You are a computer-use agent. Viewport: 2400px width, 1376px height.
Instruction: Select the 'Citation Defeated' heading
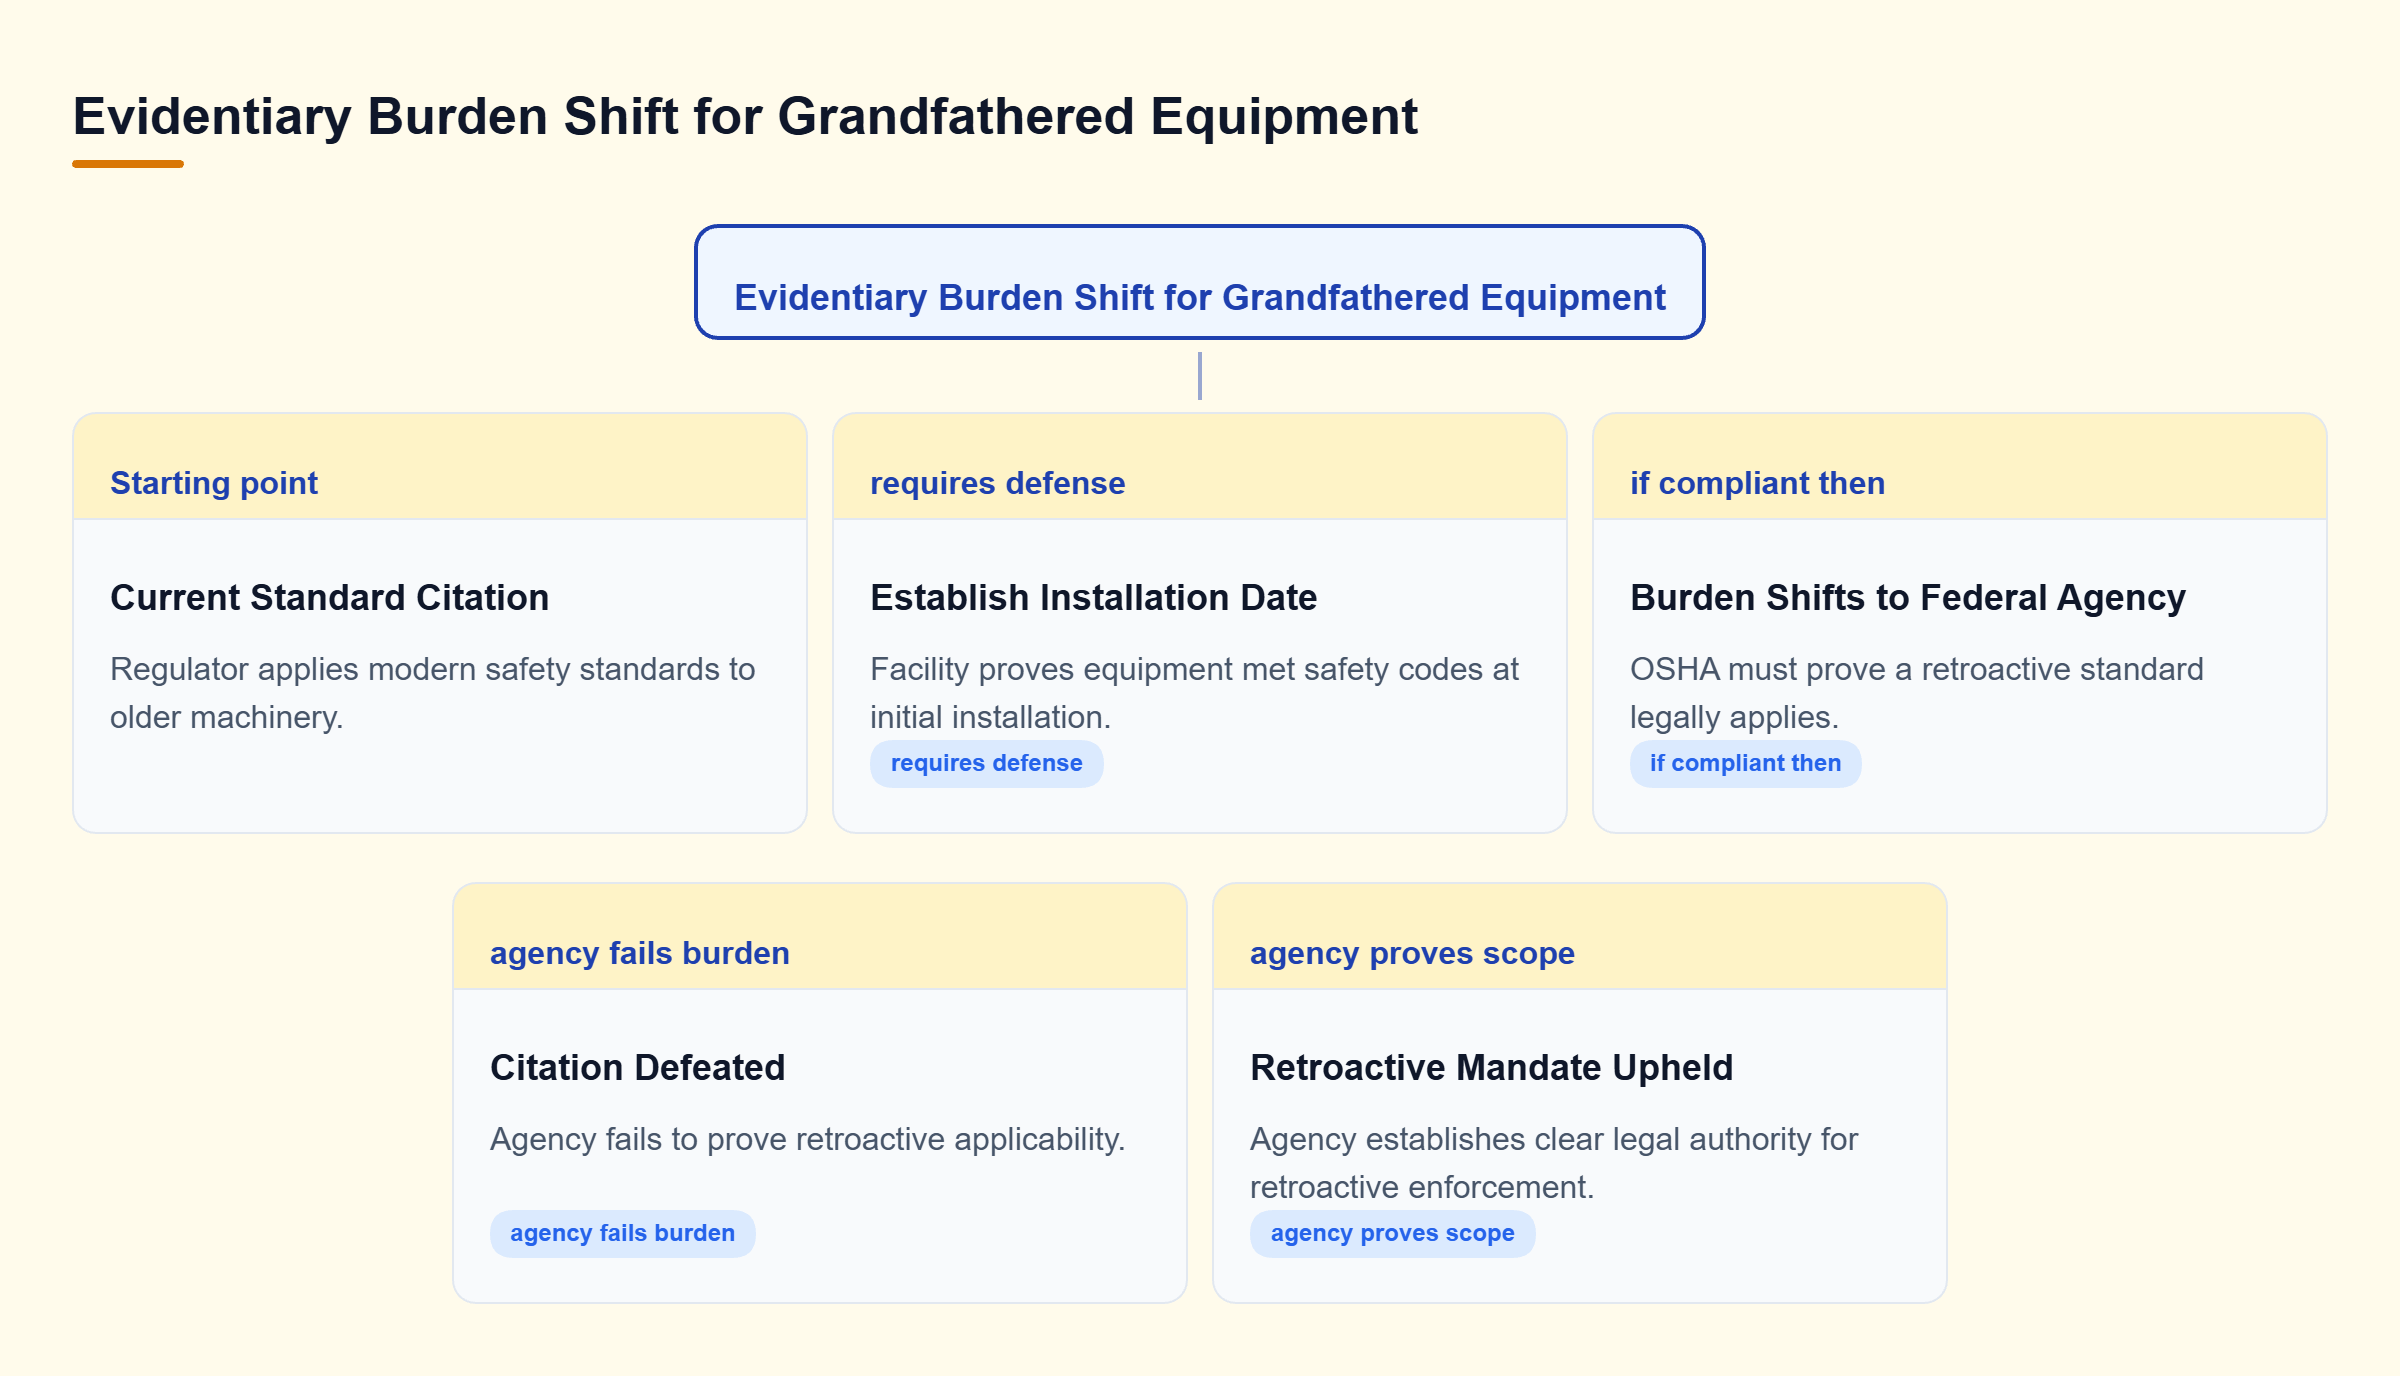coord(637,1067)
